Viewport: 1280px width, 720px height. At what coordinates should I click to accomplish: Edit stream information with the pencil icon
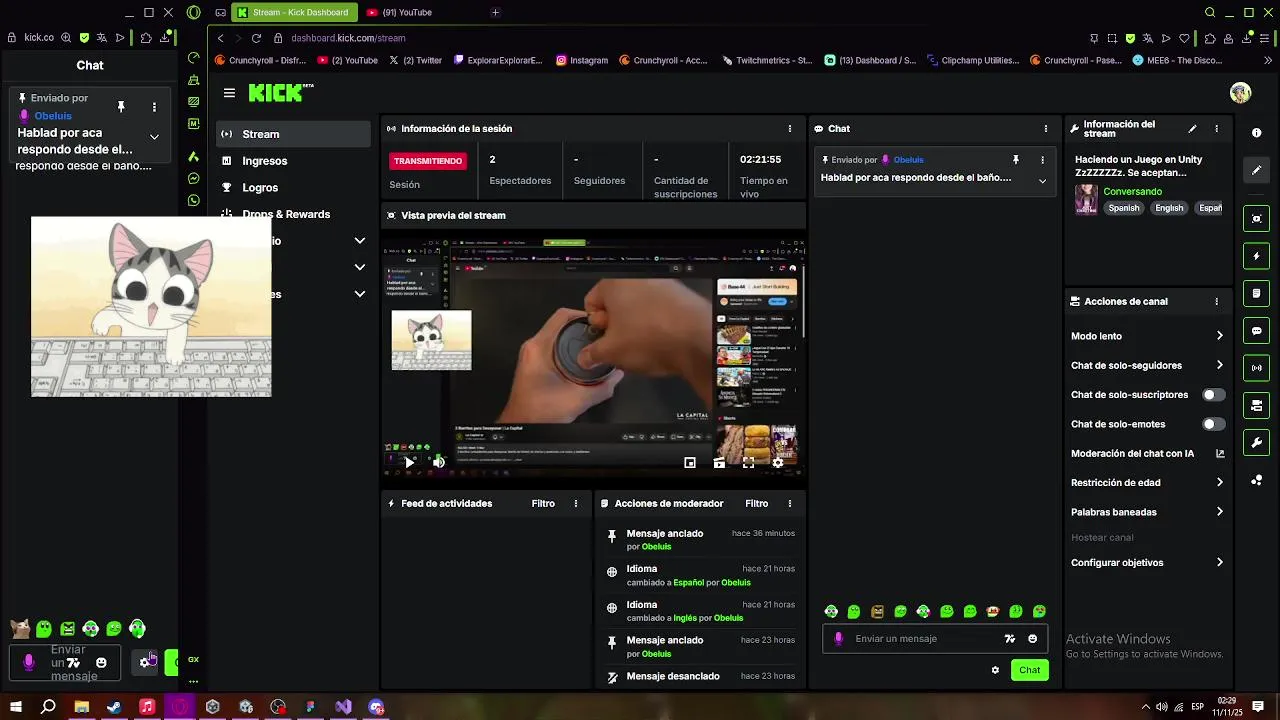(x=1192, y=129)
